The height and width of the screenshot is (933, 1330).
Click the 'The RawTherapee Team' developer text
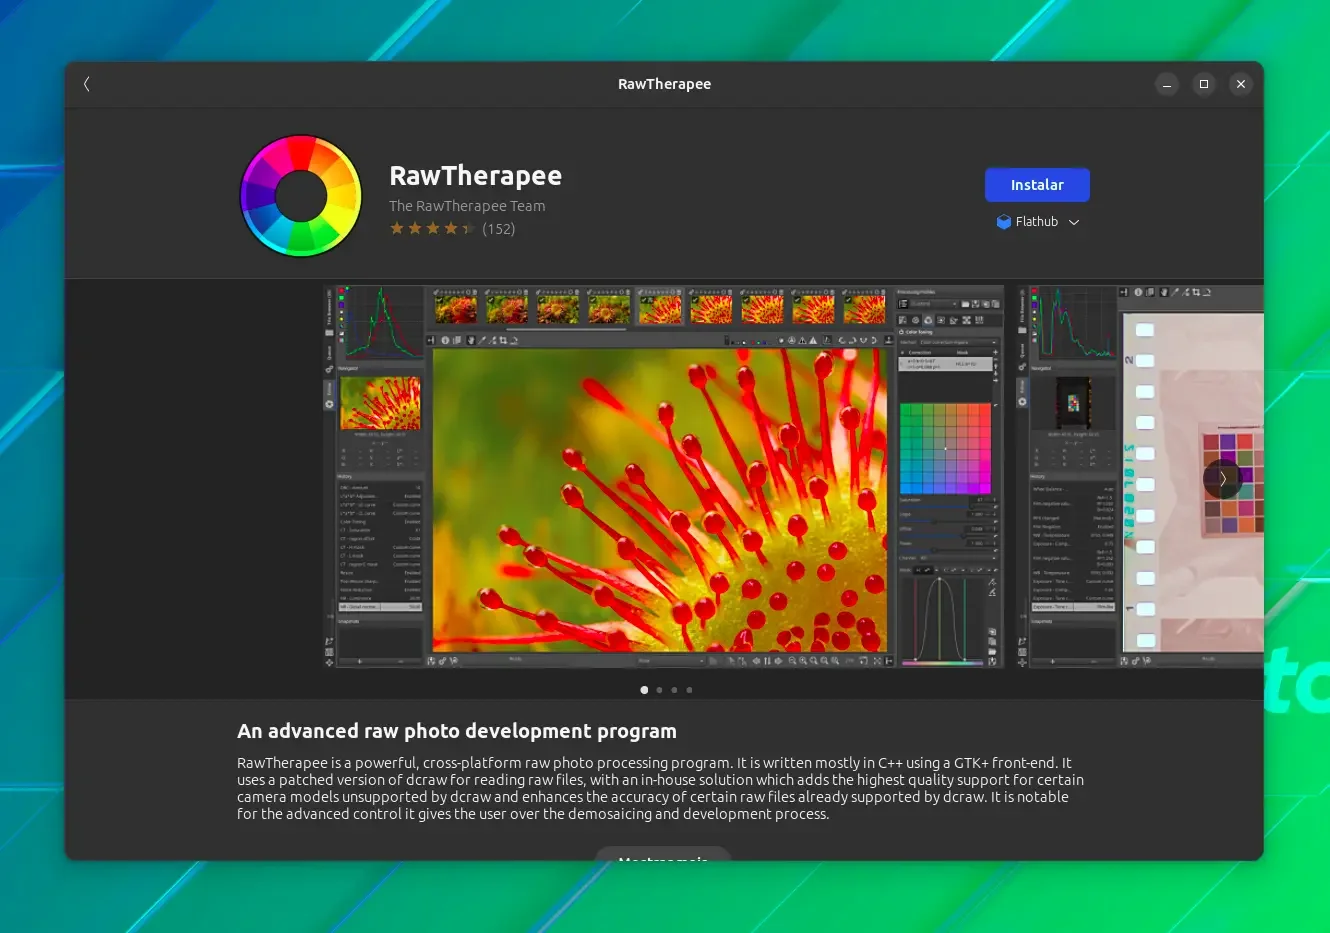click(x=467, y=206)
